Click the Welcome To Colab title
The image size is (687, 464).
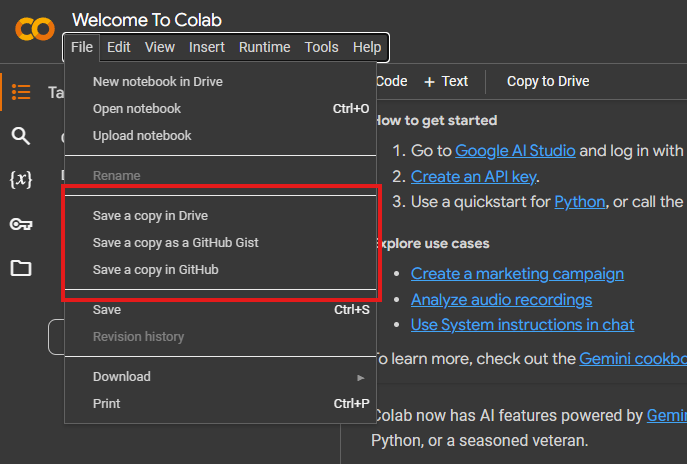[x=147, y=20]
